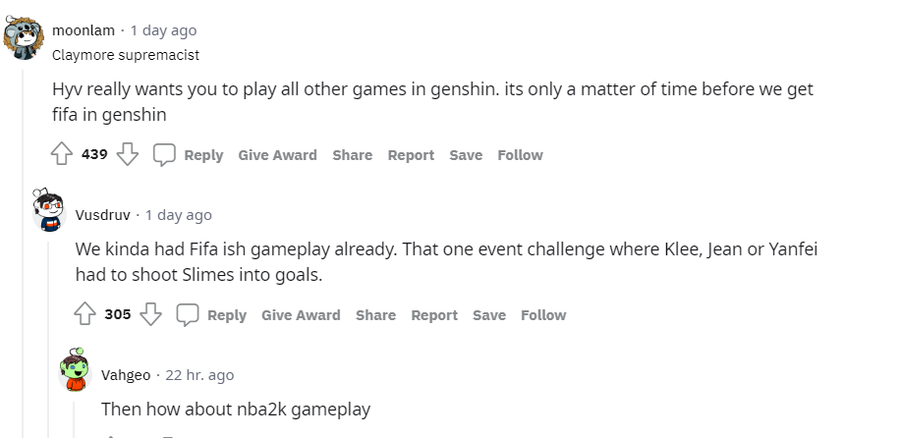
Task: Click reply speech bubble on moonlam's comment
Action: [x=165, y=155]
